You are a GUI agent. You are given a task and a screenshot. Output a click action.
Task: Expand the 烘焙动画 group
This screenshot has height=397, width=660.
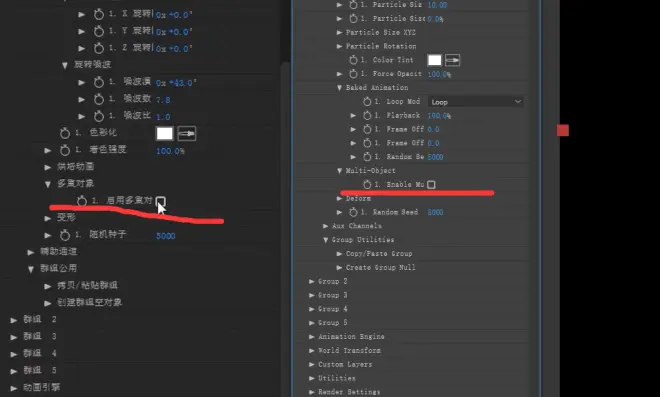click(48, 167)
